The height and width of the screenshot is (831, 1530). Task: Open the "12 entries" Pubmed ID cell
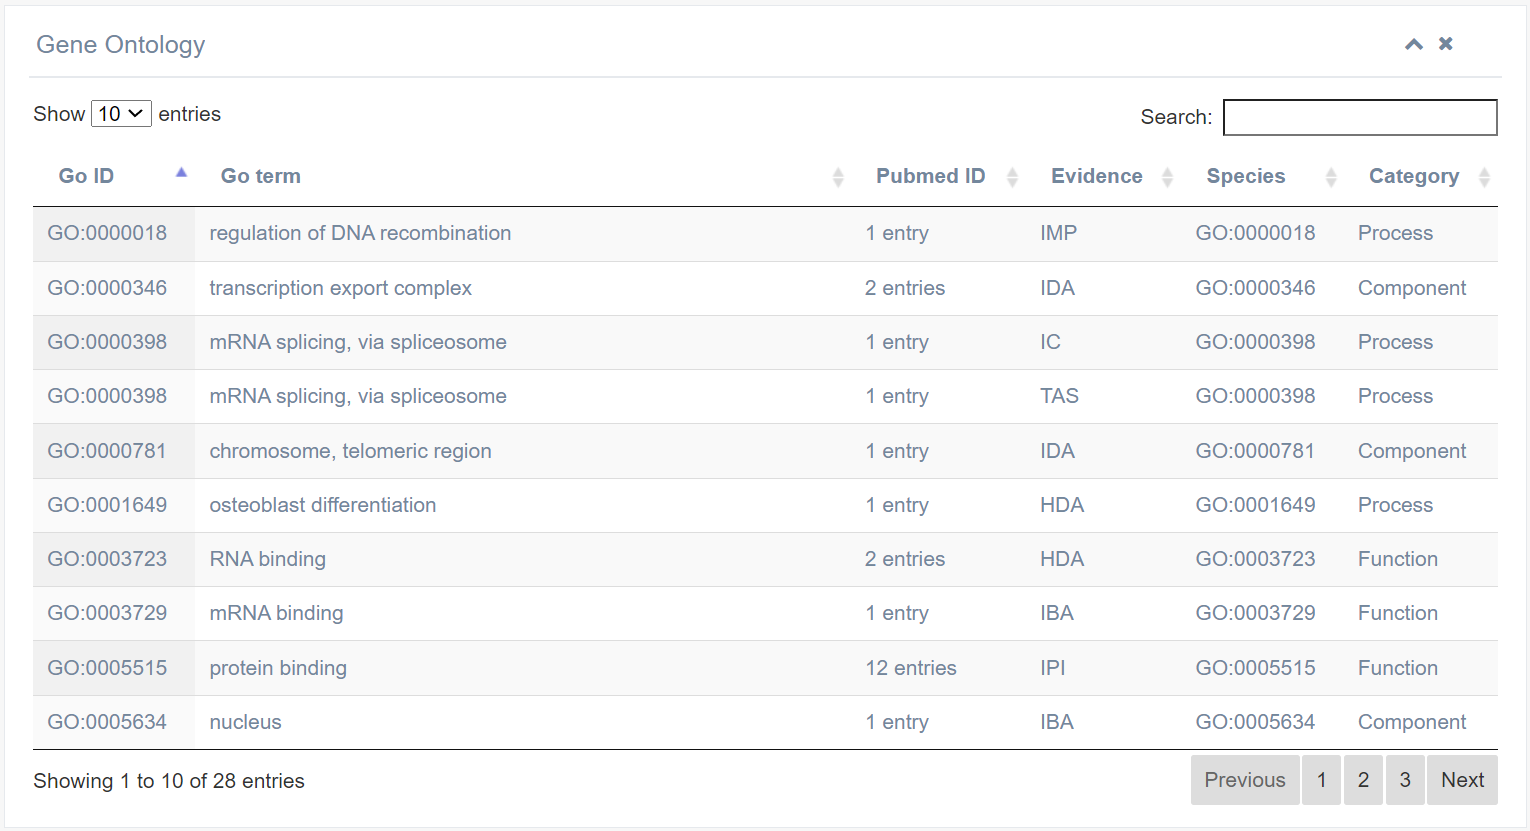pos(911,668)
